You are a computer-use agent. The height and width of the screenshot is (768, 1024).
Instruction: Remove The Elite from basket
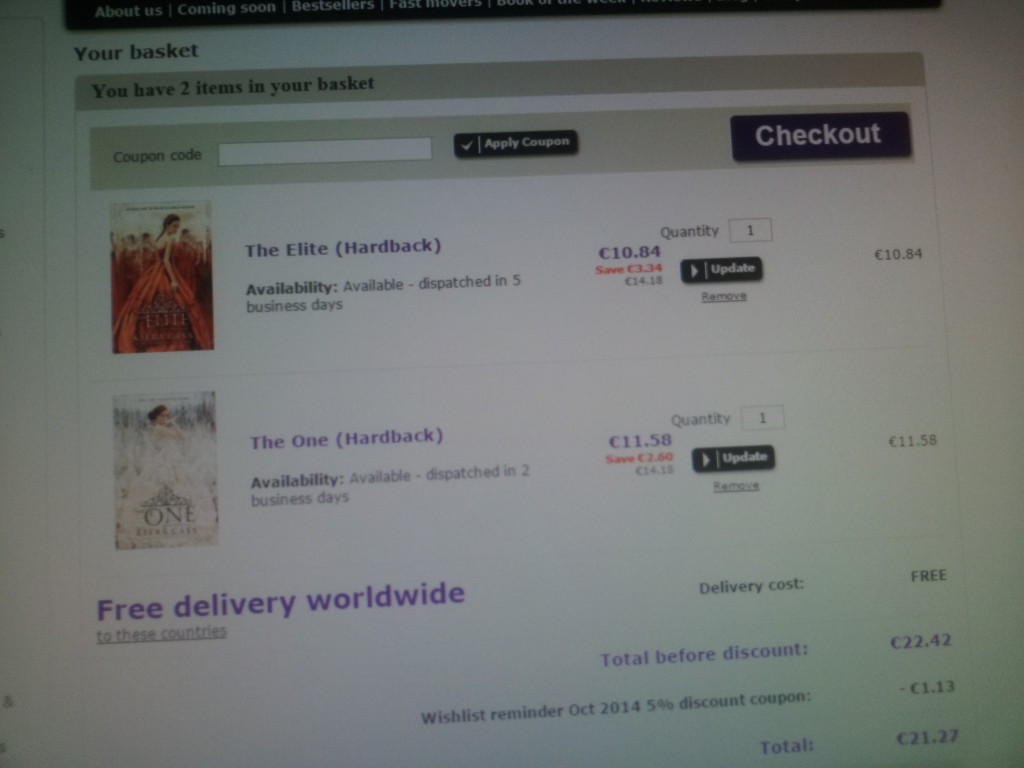coord(724,297)
